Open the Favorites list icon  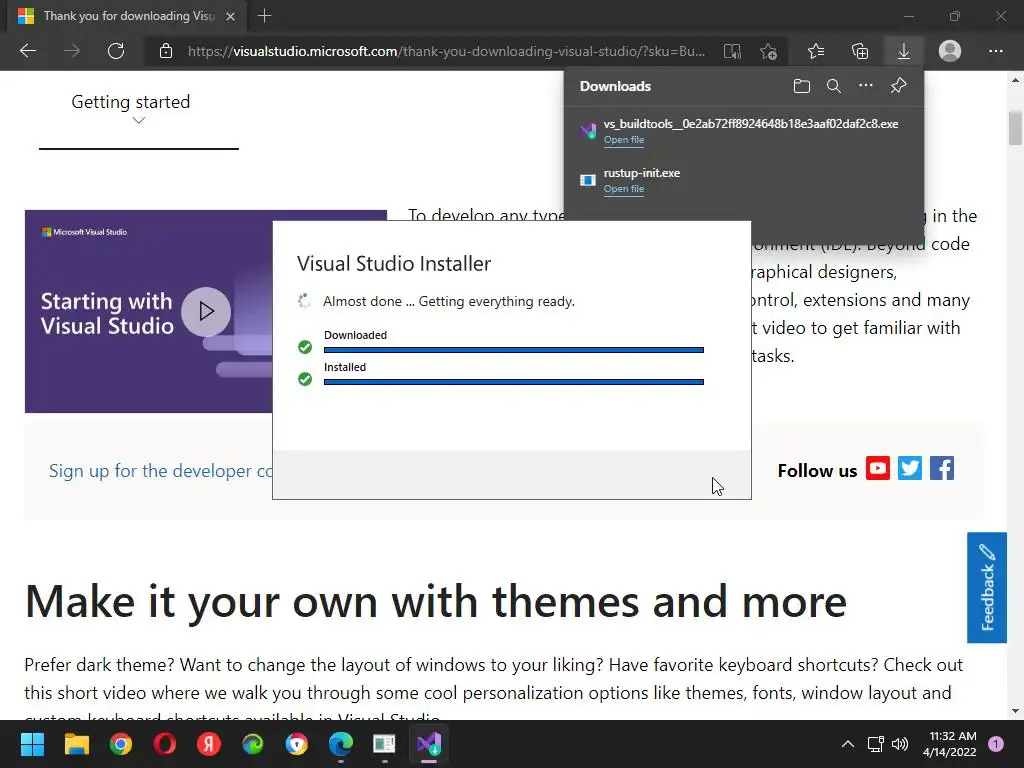[816, 51]
